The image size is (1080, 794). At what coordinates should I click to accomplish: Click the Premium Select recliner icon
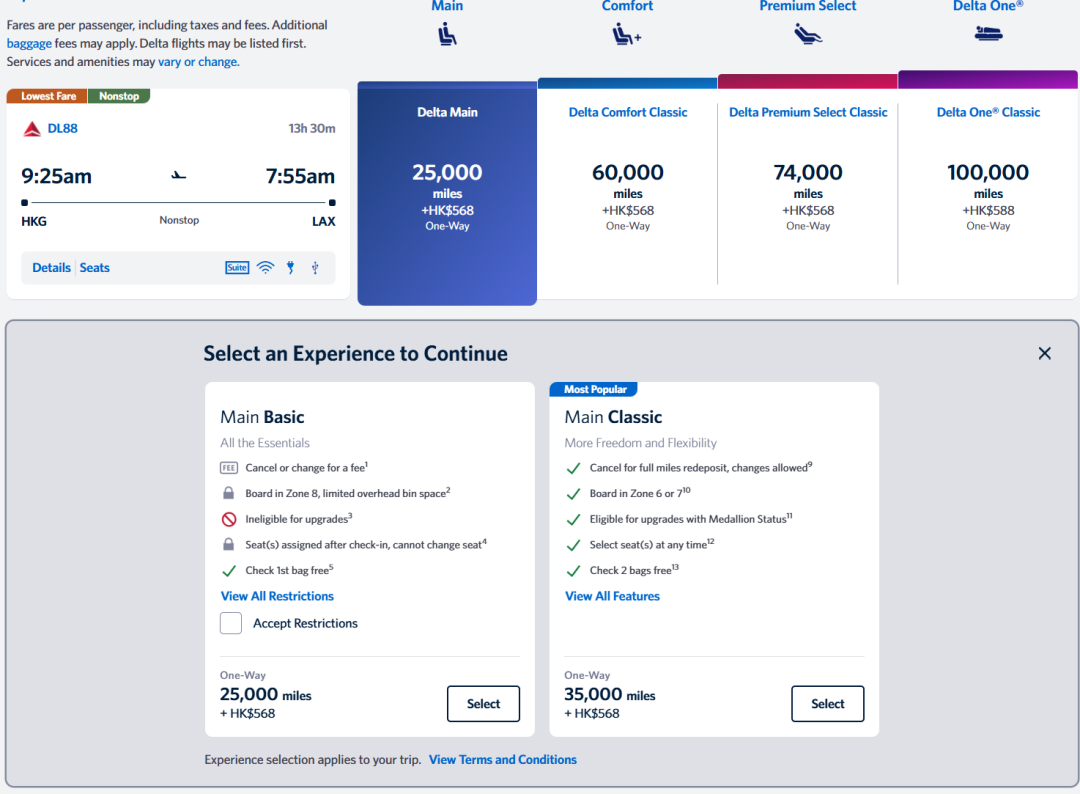point(807,34)
